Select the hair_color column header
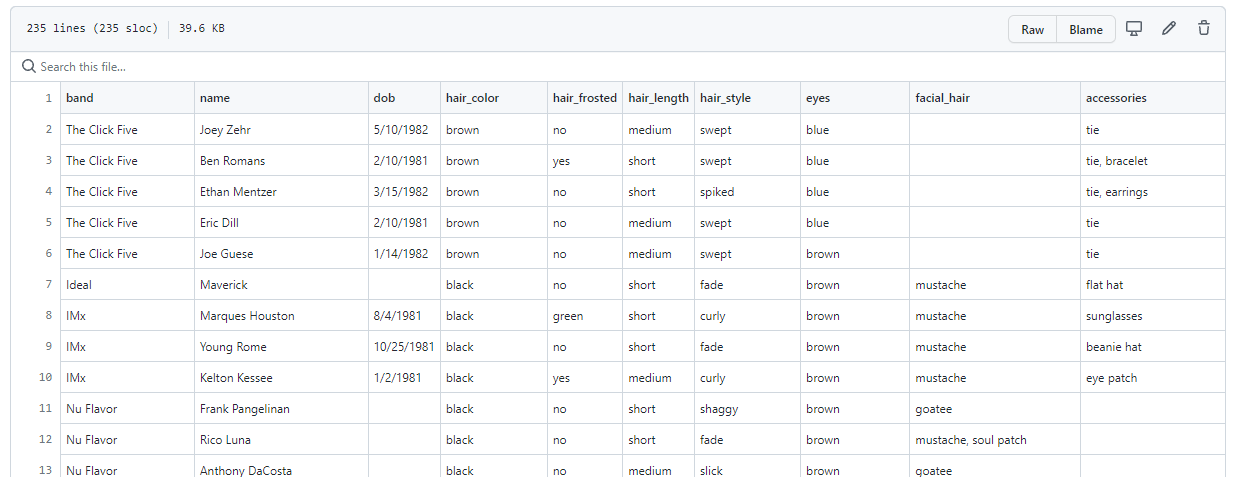This screenshot has width=1246, height=477. click(494, 98)
